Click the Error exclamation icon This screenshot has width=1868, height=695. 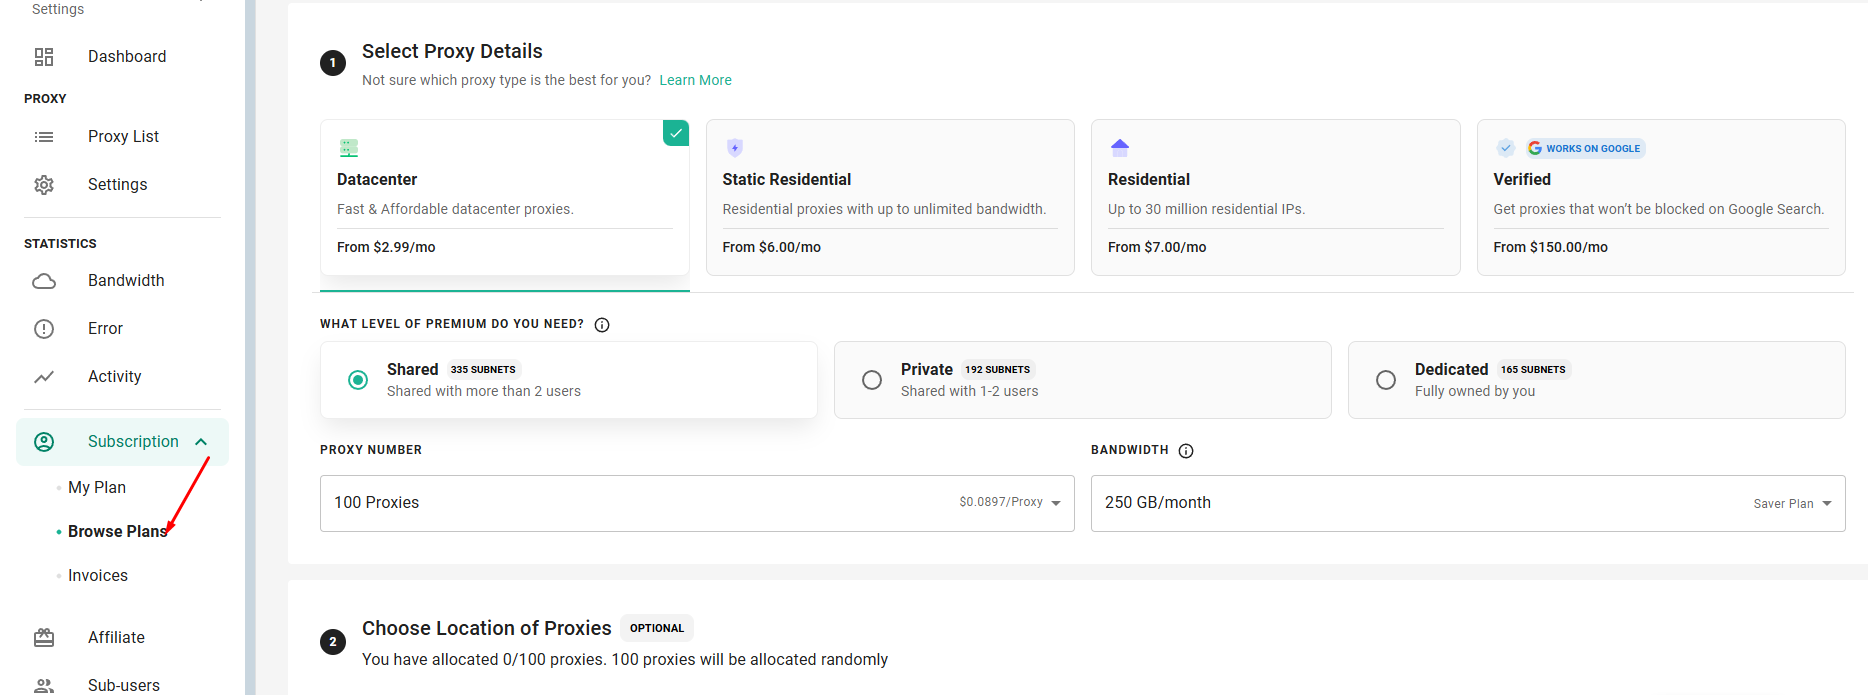[x=44, y=329]
